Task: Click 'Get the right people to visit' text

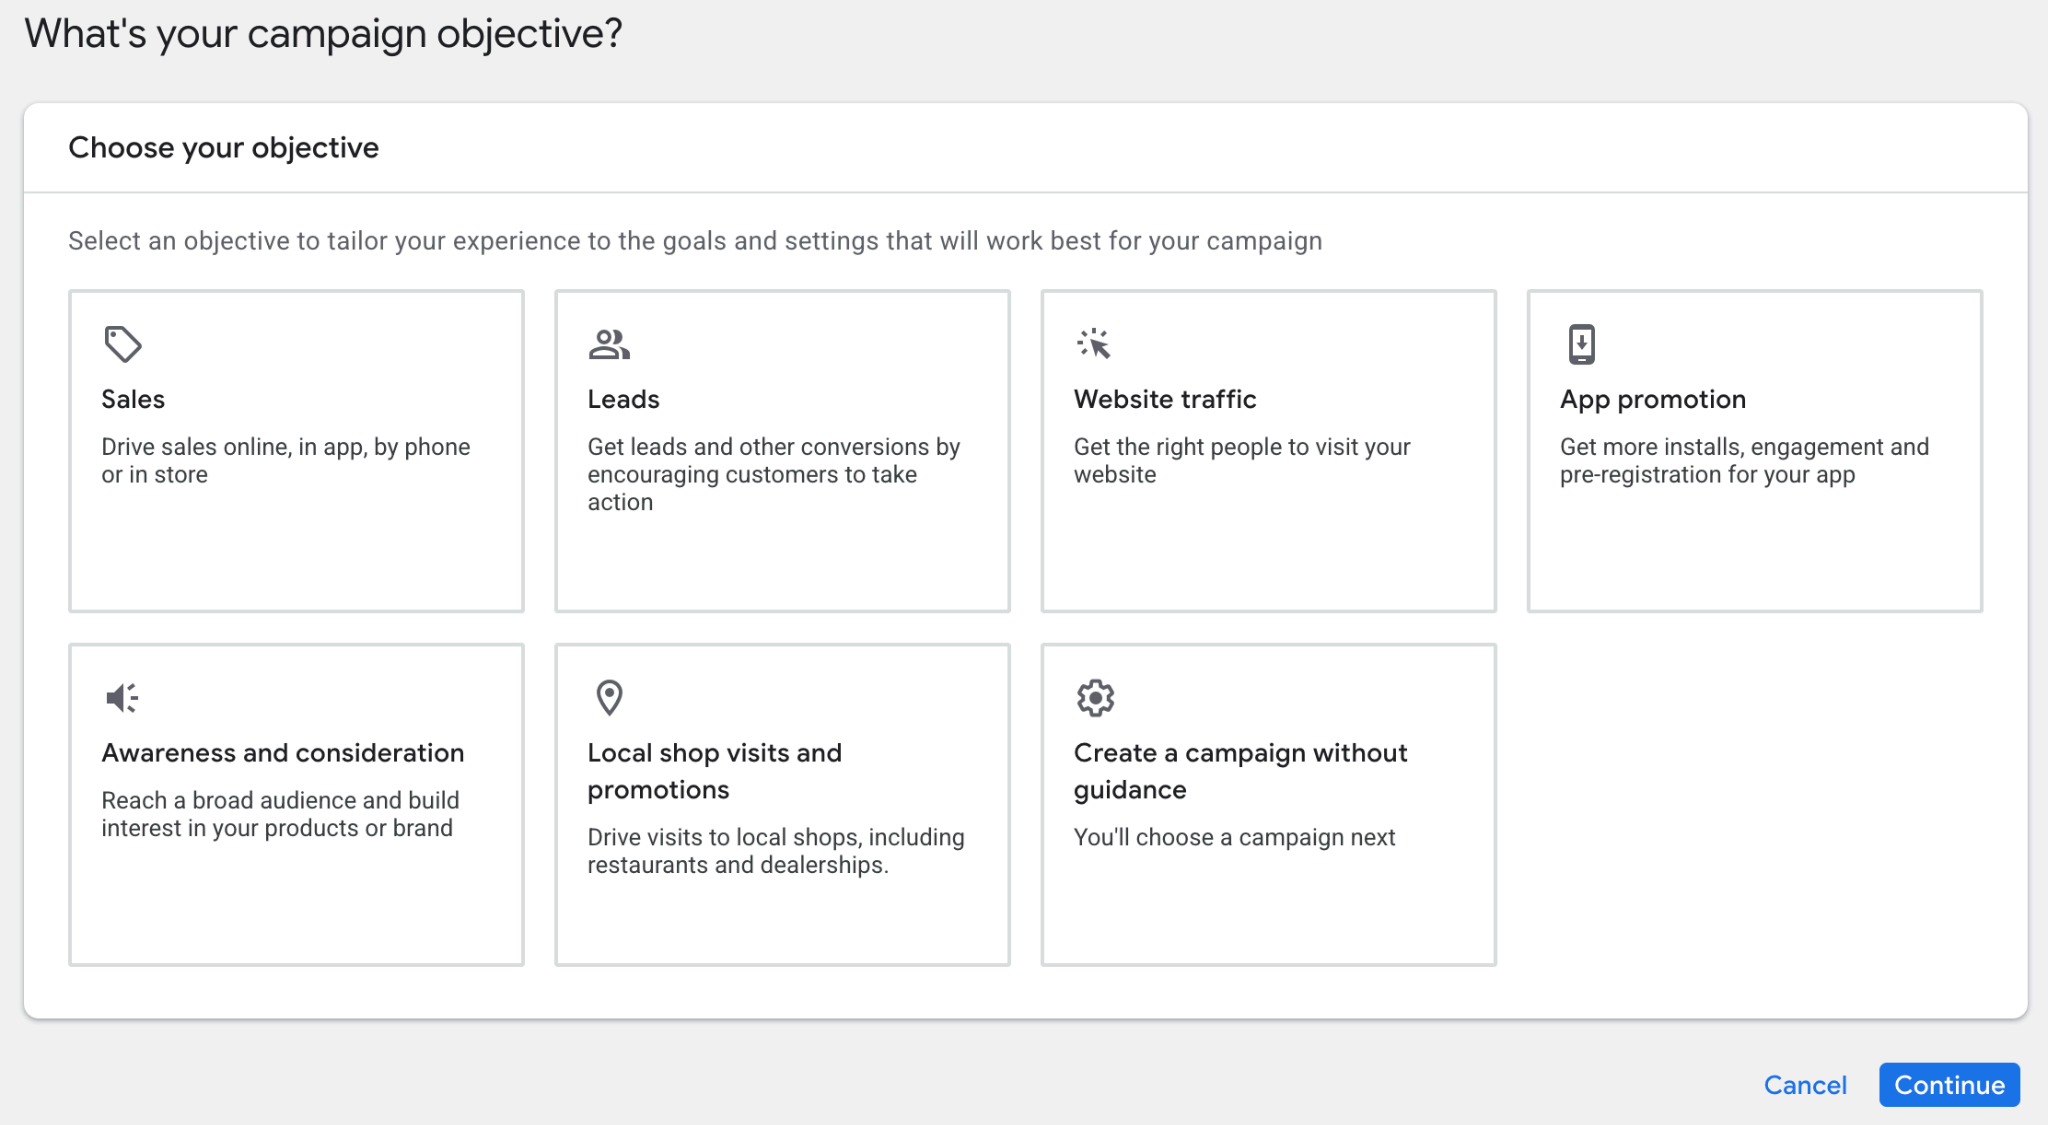Action: click(x=1242, y=460)
